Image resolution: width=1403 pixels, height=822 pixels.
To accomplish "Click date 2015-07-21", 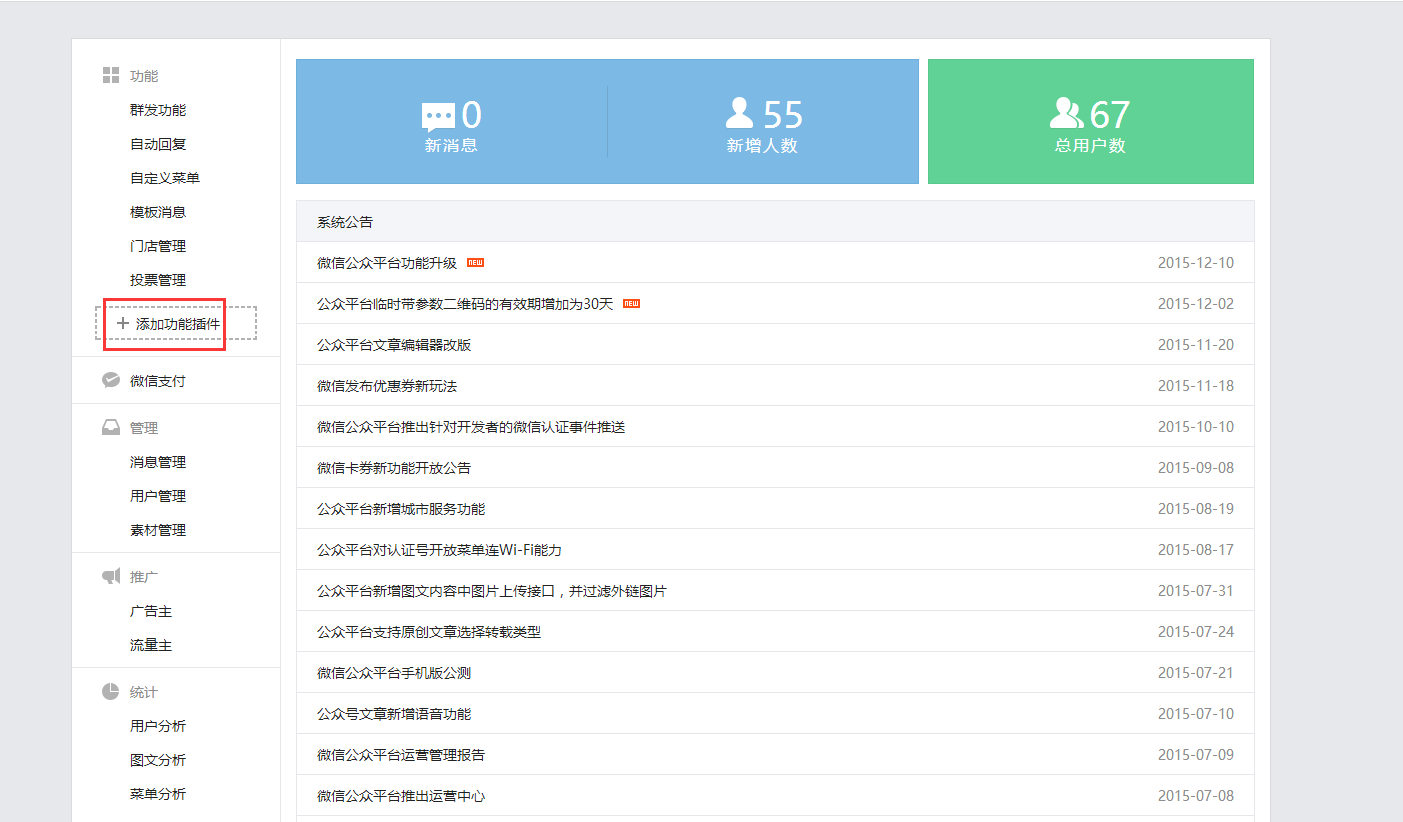I will point(1196,673).
